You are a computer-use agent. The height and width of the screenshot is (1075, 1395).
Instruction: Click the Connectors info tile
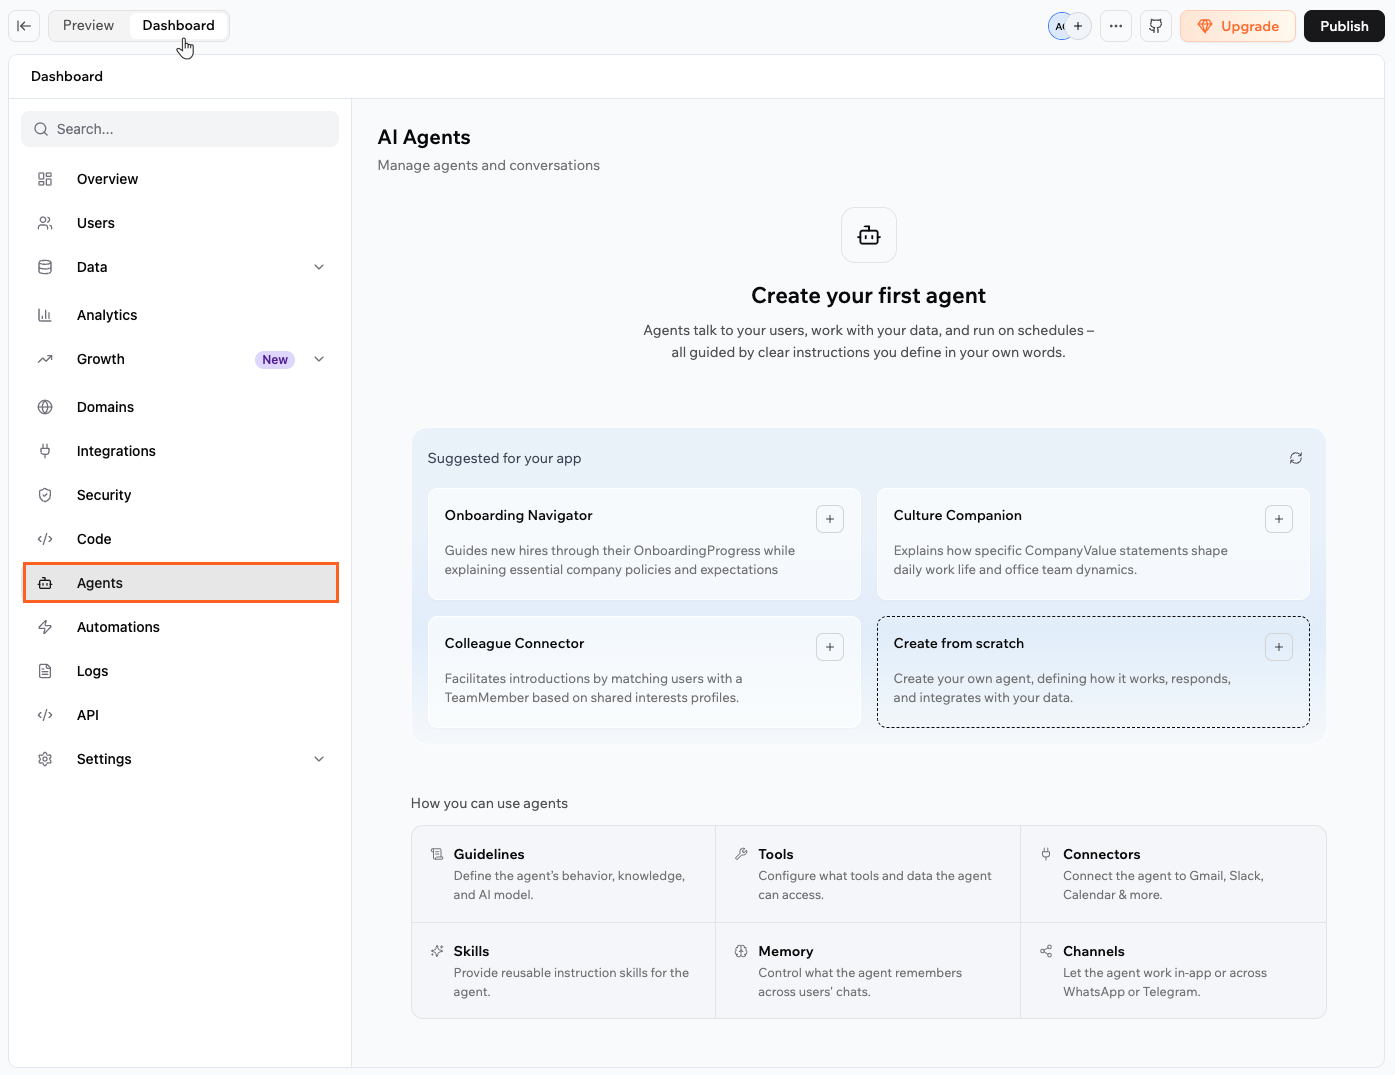(x=1173, y=874)
